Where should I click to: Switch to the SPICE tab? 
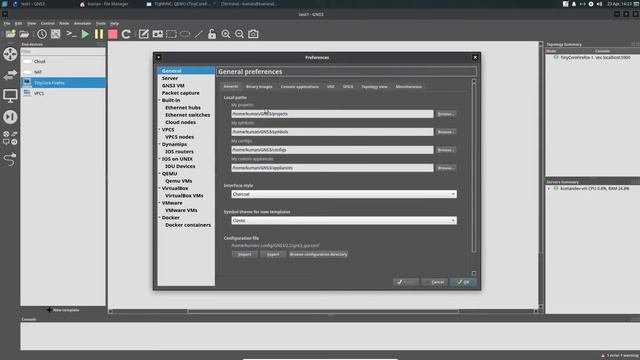(x=348, y=87)
